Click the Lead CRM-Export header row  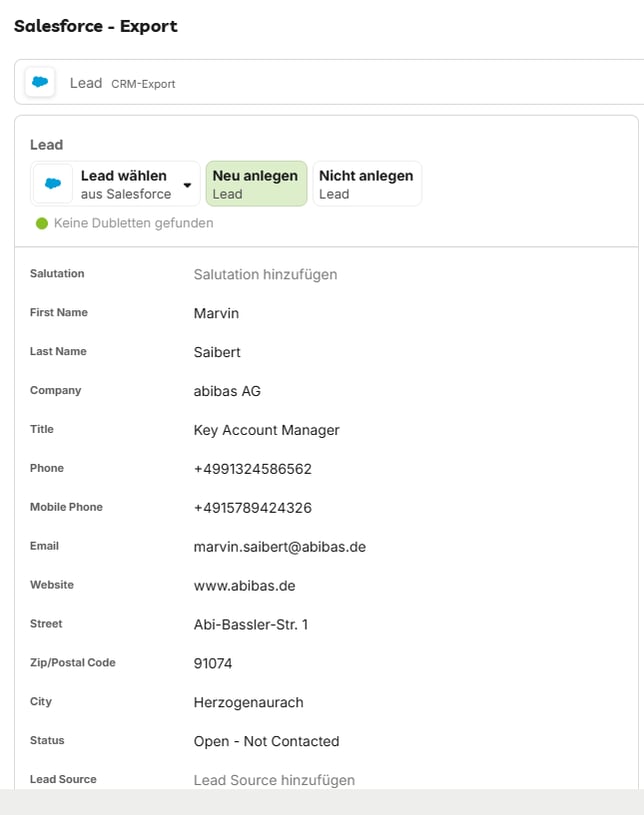point(329,82)
